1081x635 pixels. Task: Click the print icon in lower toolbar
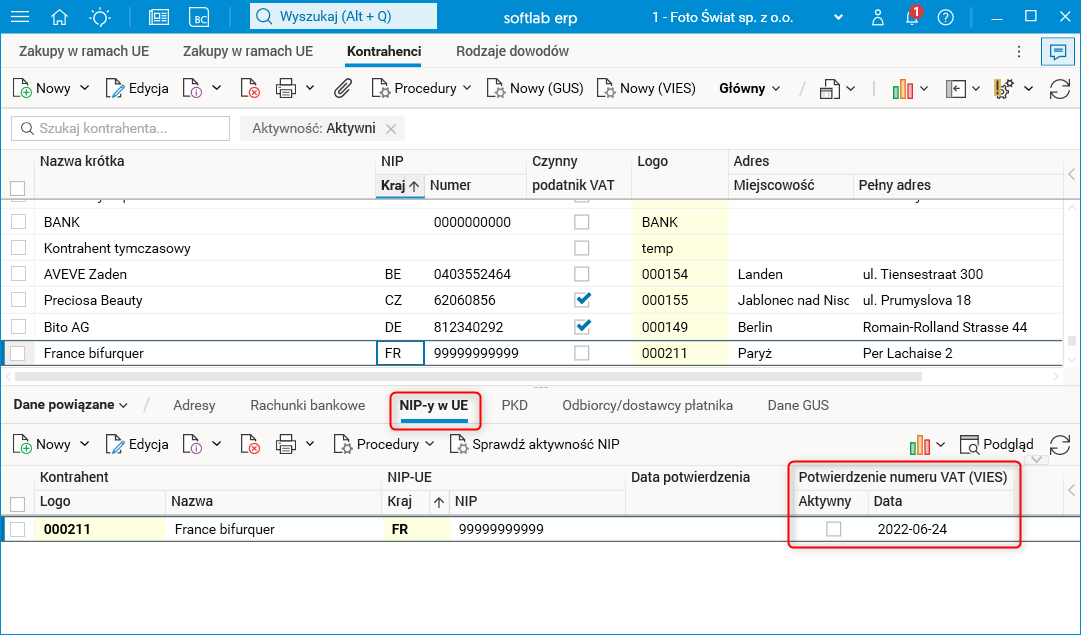pos(286,444)
